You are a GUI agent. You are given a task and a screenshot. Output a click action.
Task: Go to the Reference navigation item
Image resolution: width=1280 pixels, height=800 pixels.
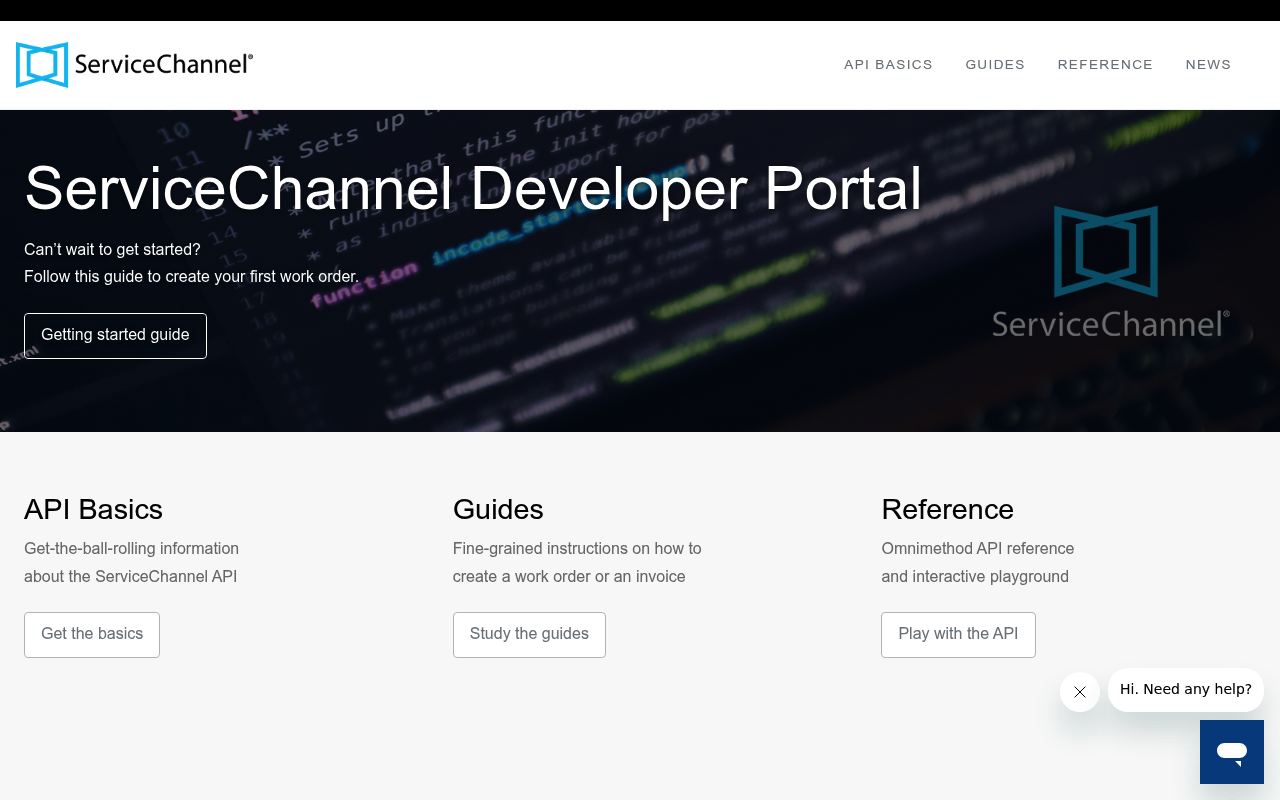pyautogui.click(x=1105, y=65)
